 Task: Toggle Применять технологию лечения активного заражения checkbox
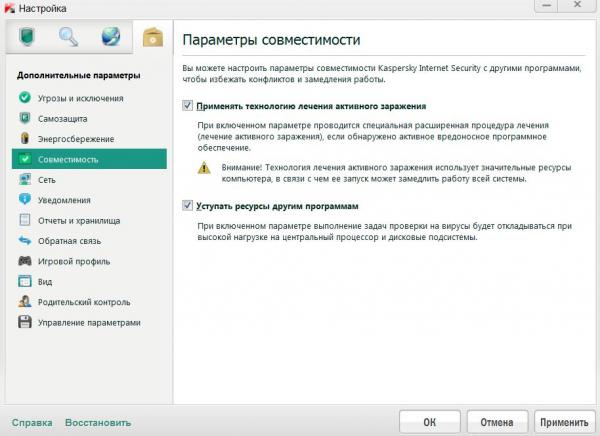tap(187, 105)
